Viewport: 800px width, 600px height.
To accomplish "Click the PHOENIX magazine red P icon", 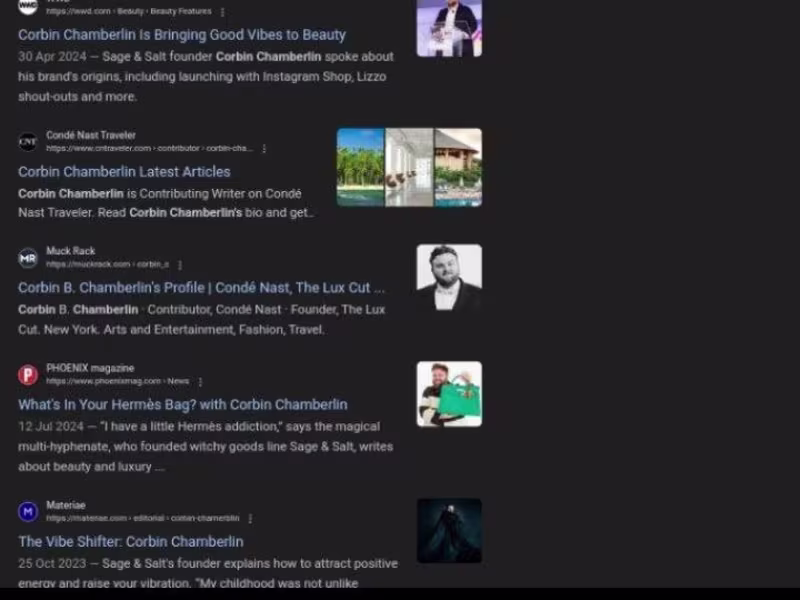I will click(x=28, y=375).
